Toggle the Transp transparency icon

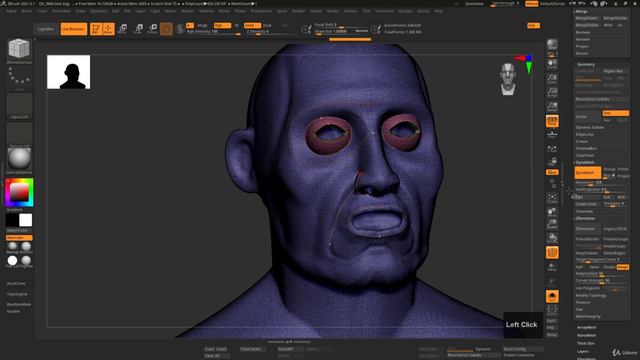pos(552,266)
